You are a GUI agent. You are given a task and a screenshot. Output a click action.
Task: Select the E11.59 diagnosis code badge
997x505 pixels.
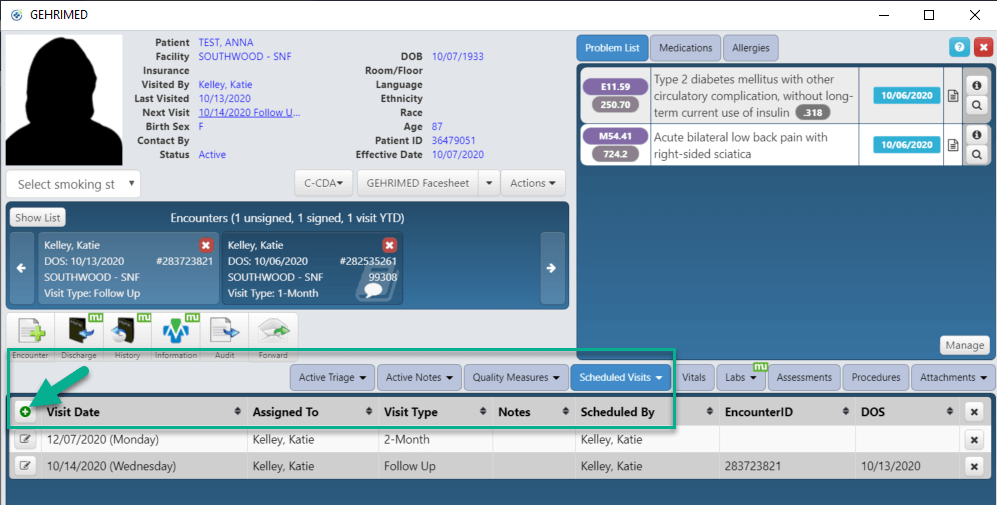click(615, 86)
